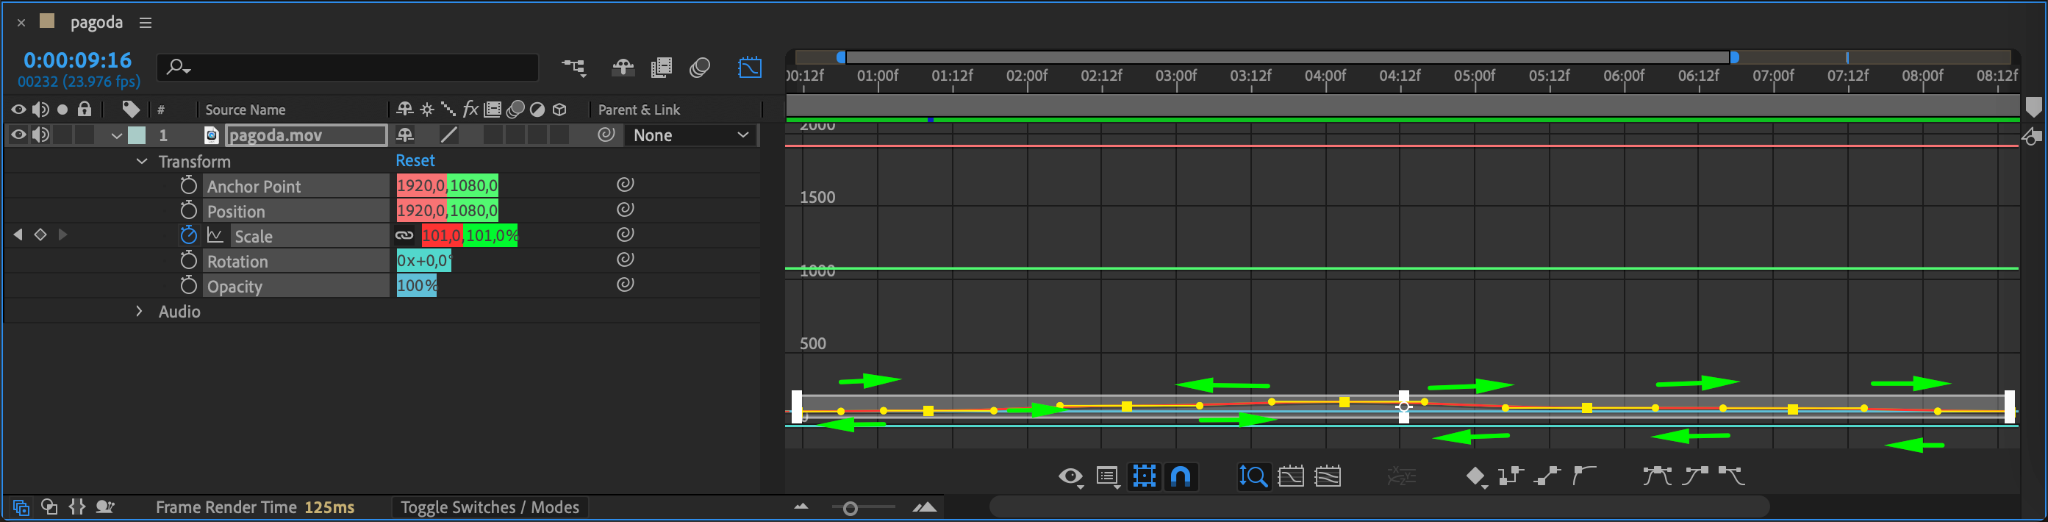
Task: Toggle Show Transform Box for selected keys
Action: pos(1144,476)
